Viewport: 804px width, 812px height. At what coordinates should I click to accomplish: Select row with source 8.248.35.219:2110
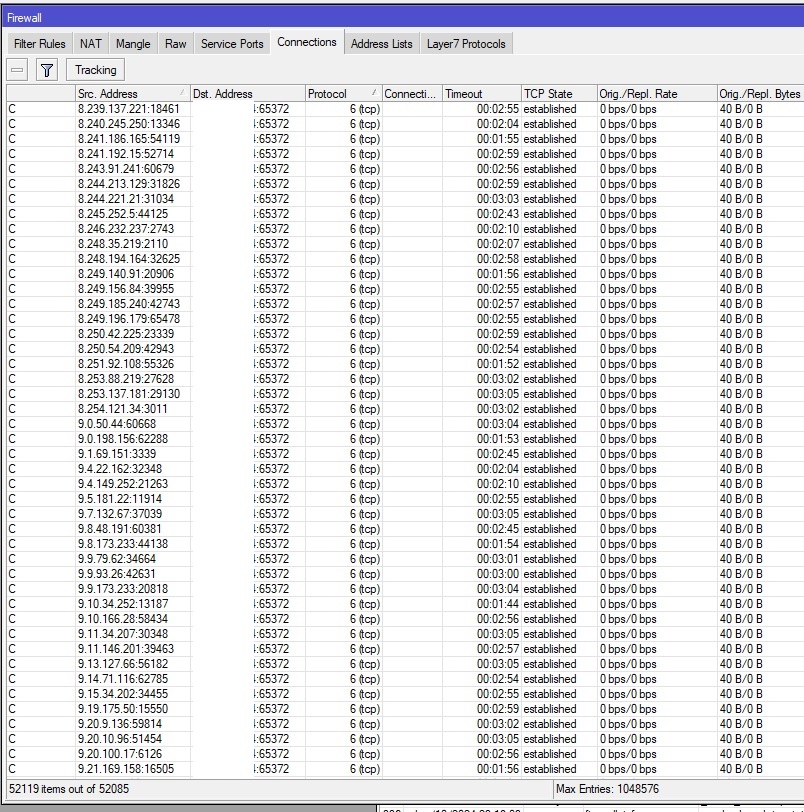pyautogui.click(x=405, y=244)
